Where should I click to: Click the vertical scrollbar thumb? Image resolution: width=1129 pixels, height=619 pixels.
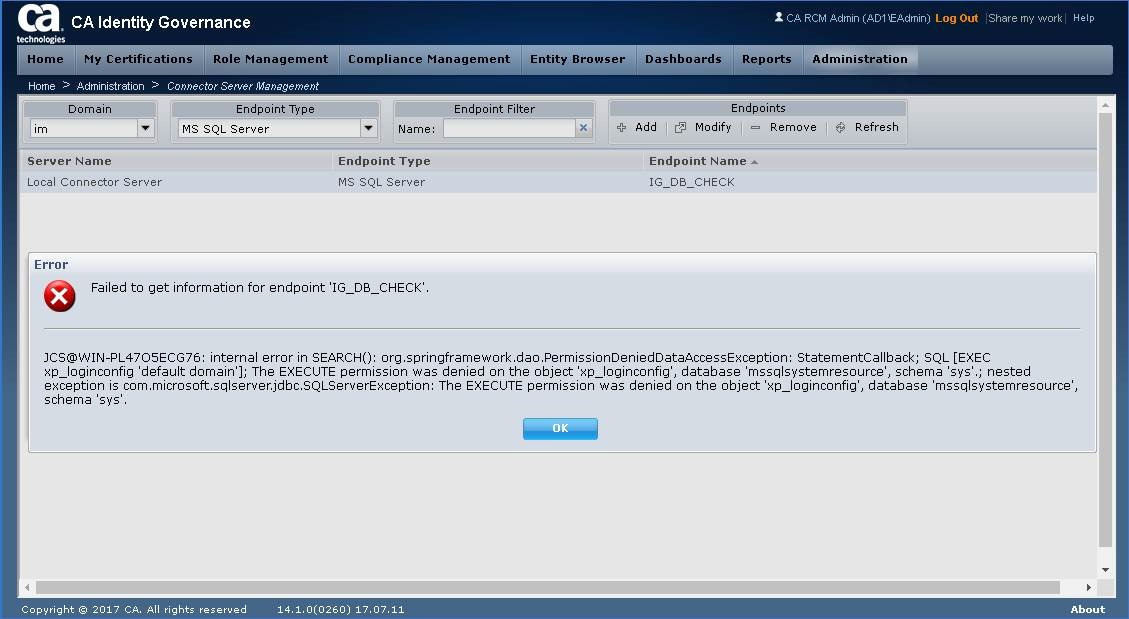pos(1105,330)
